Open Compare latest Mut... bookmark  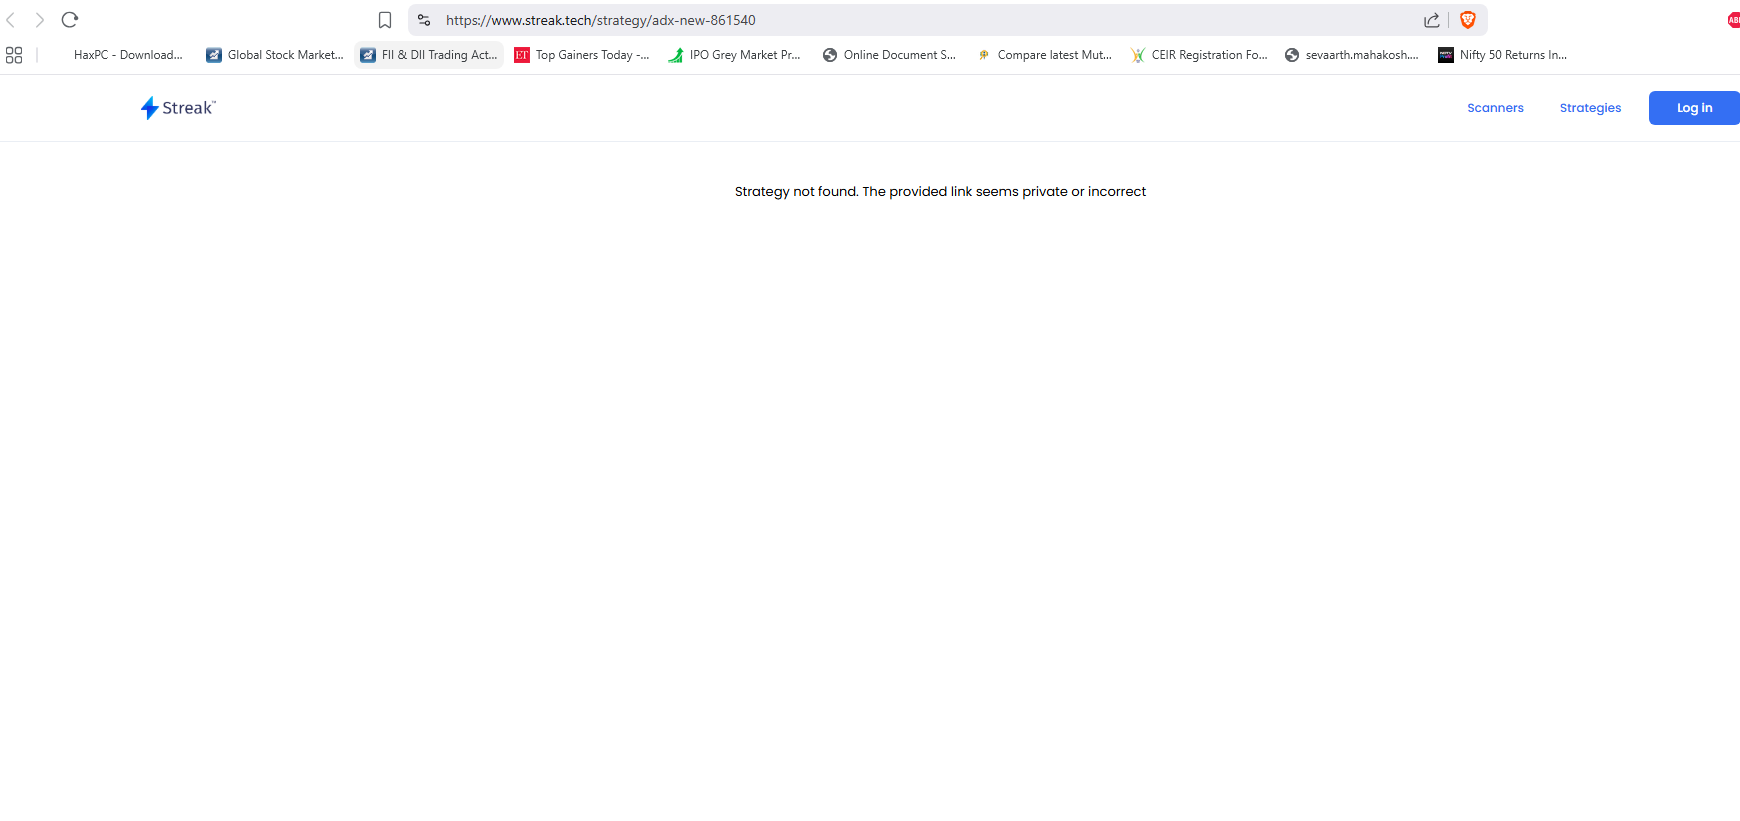tap(1044, 55)
